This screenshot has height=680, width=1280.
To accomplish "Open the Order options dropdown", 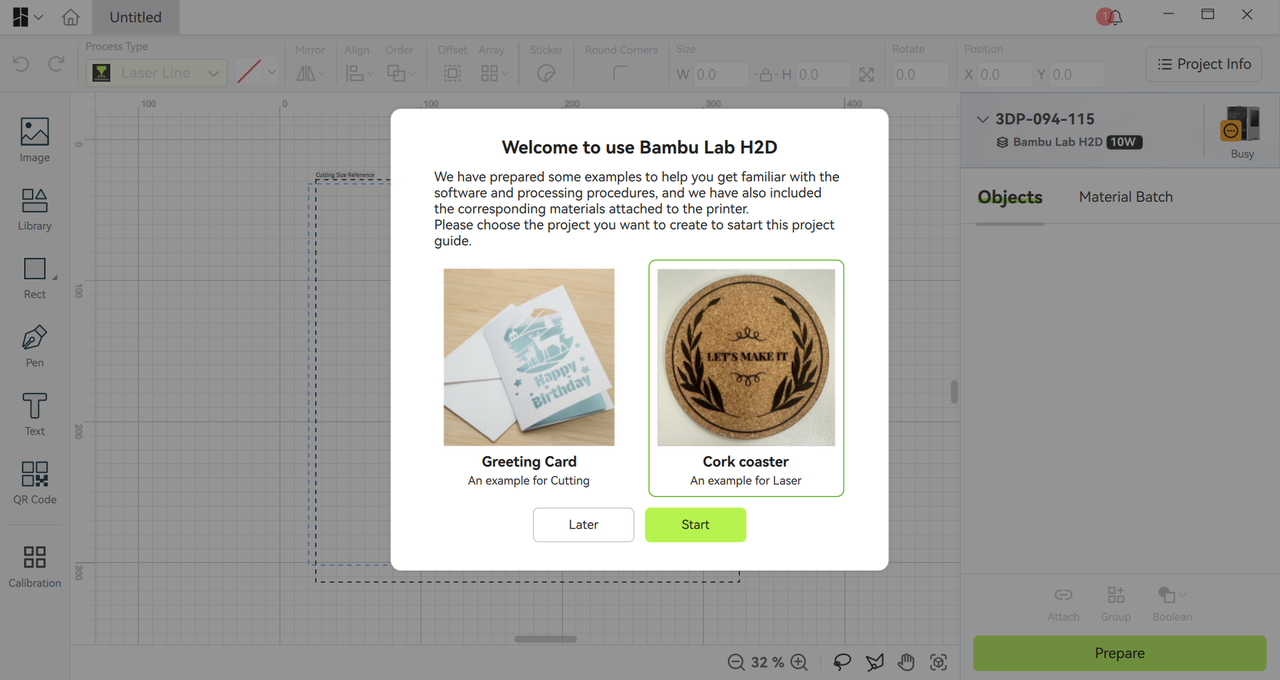I will [x=400, y=73].
